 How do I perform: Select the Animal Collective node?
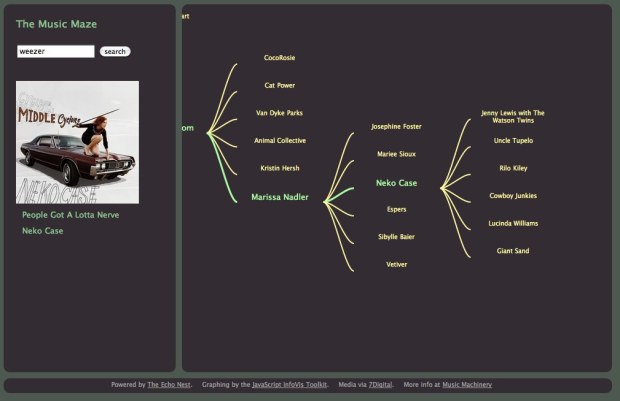coord(279,141)
